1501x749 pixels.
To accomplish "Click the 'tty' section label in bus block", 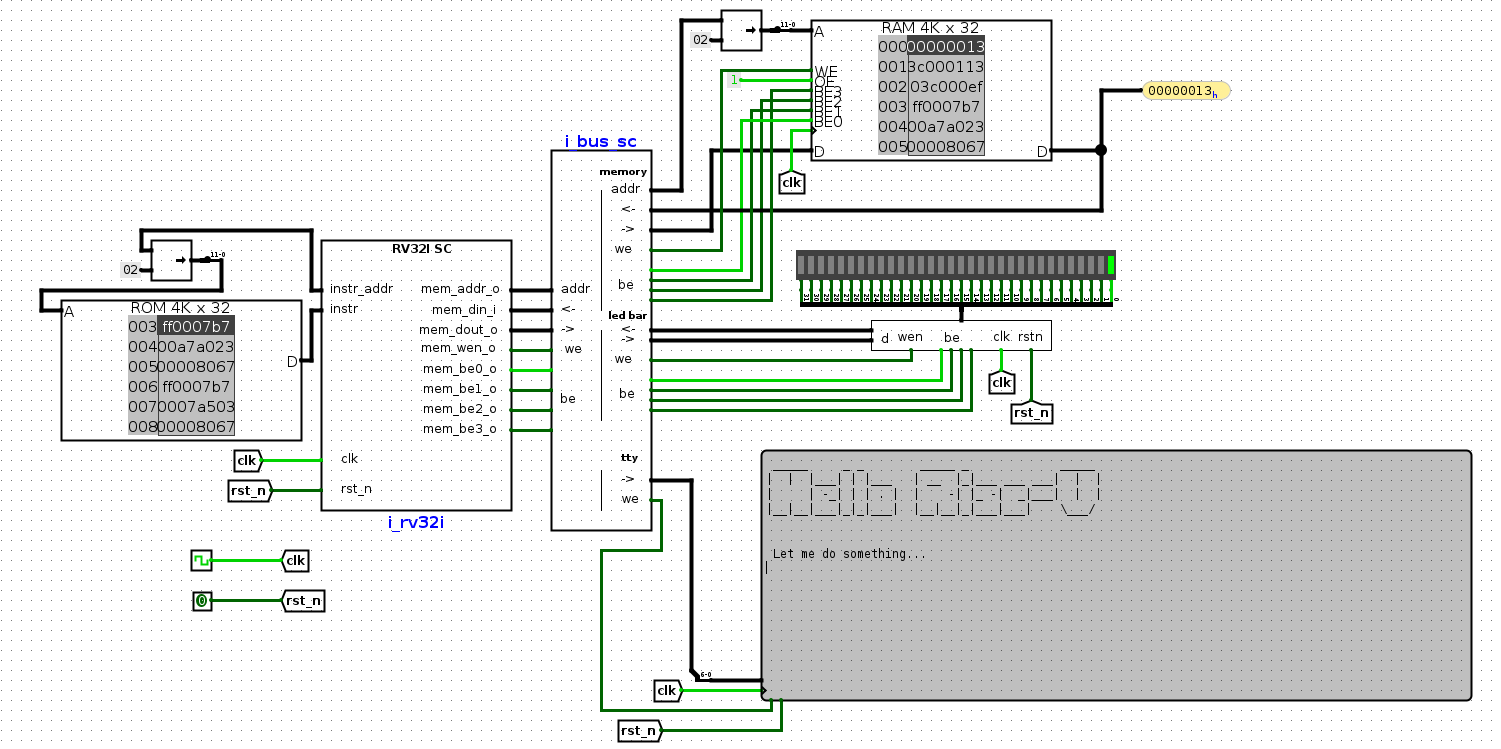I will click(x=629, y=457).
